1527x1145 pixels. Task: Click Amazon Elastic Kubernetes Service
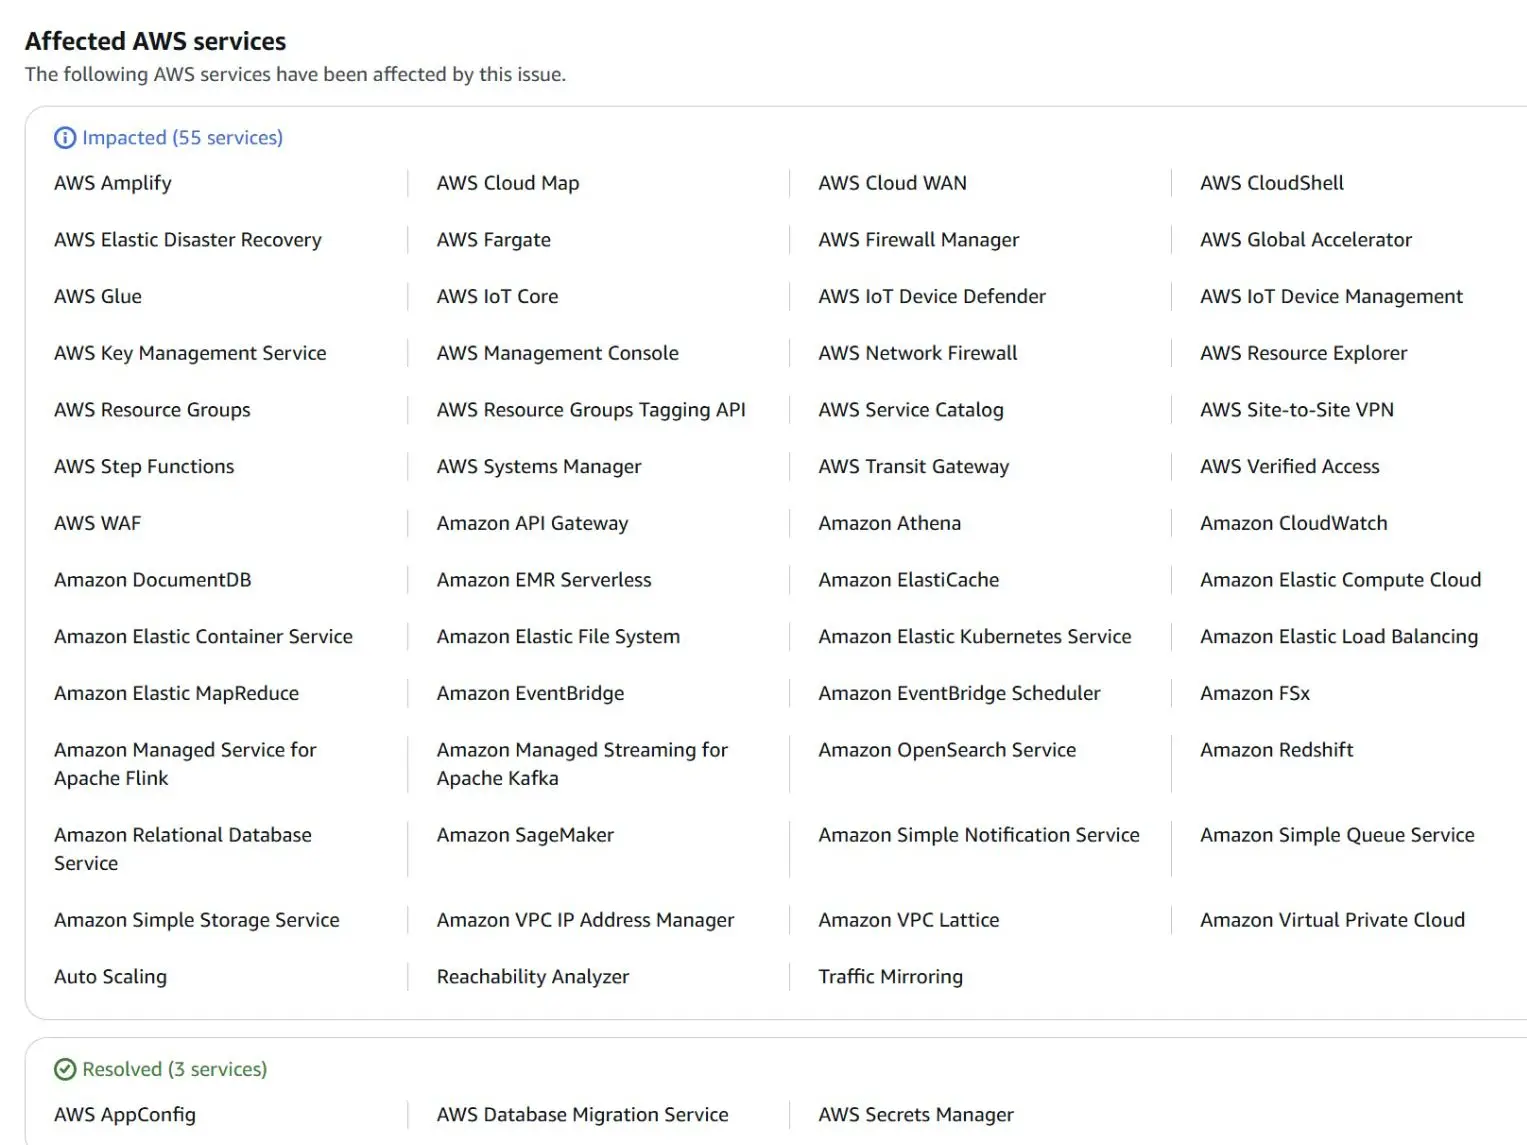point(975,637)
